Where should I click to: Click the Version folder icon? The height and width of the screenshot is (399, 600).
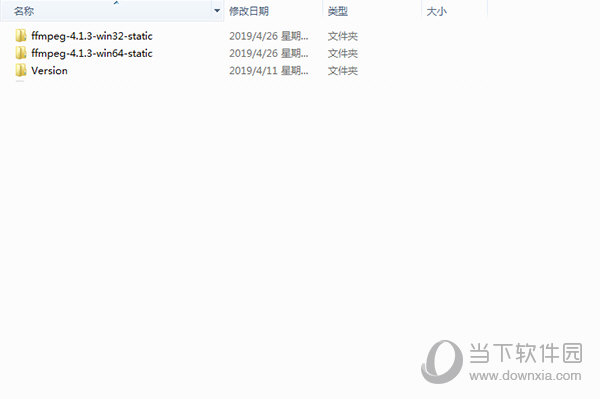[21, 70]
